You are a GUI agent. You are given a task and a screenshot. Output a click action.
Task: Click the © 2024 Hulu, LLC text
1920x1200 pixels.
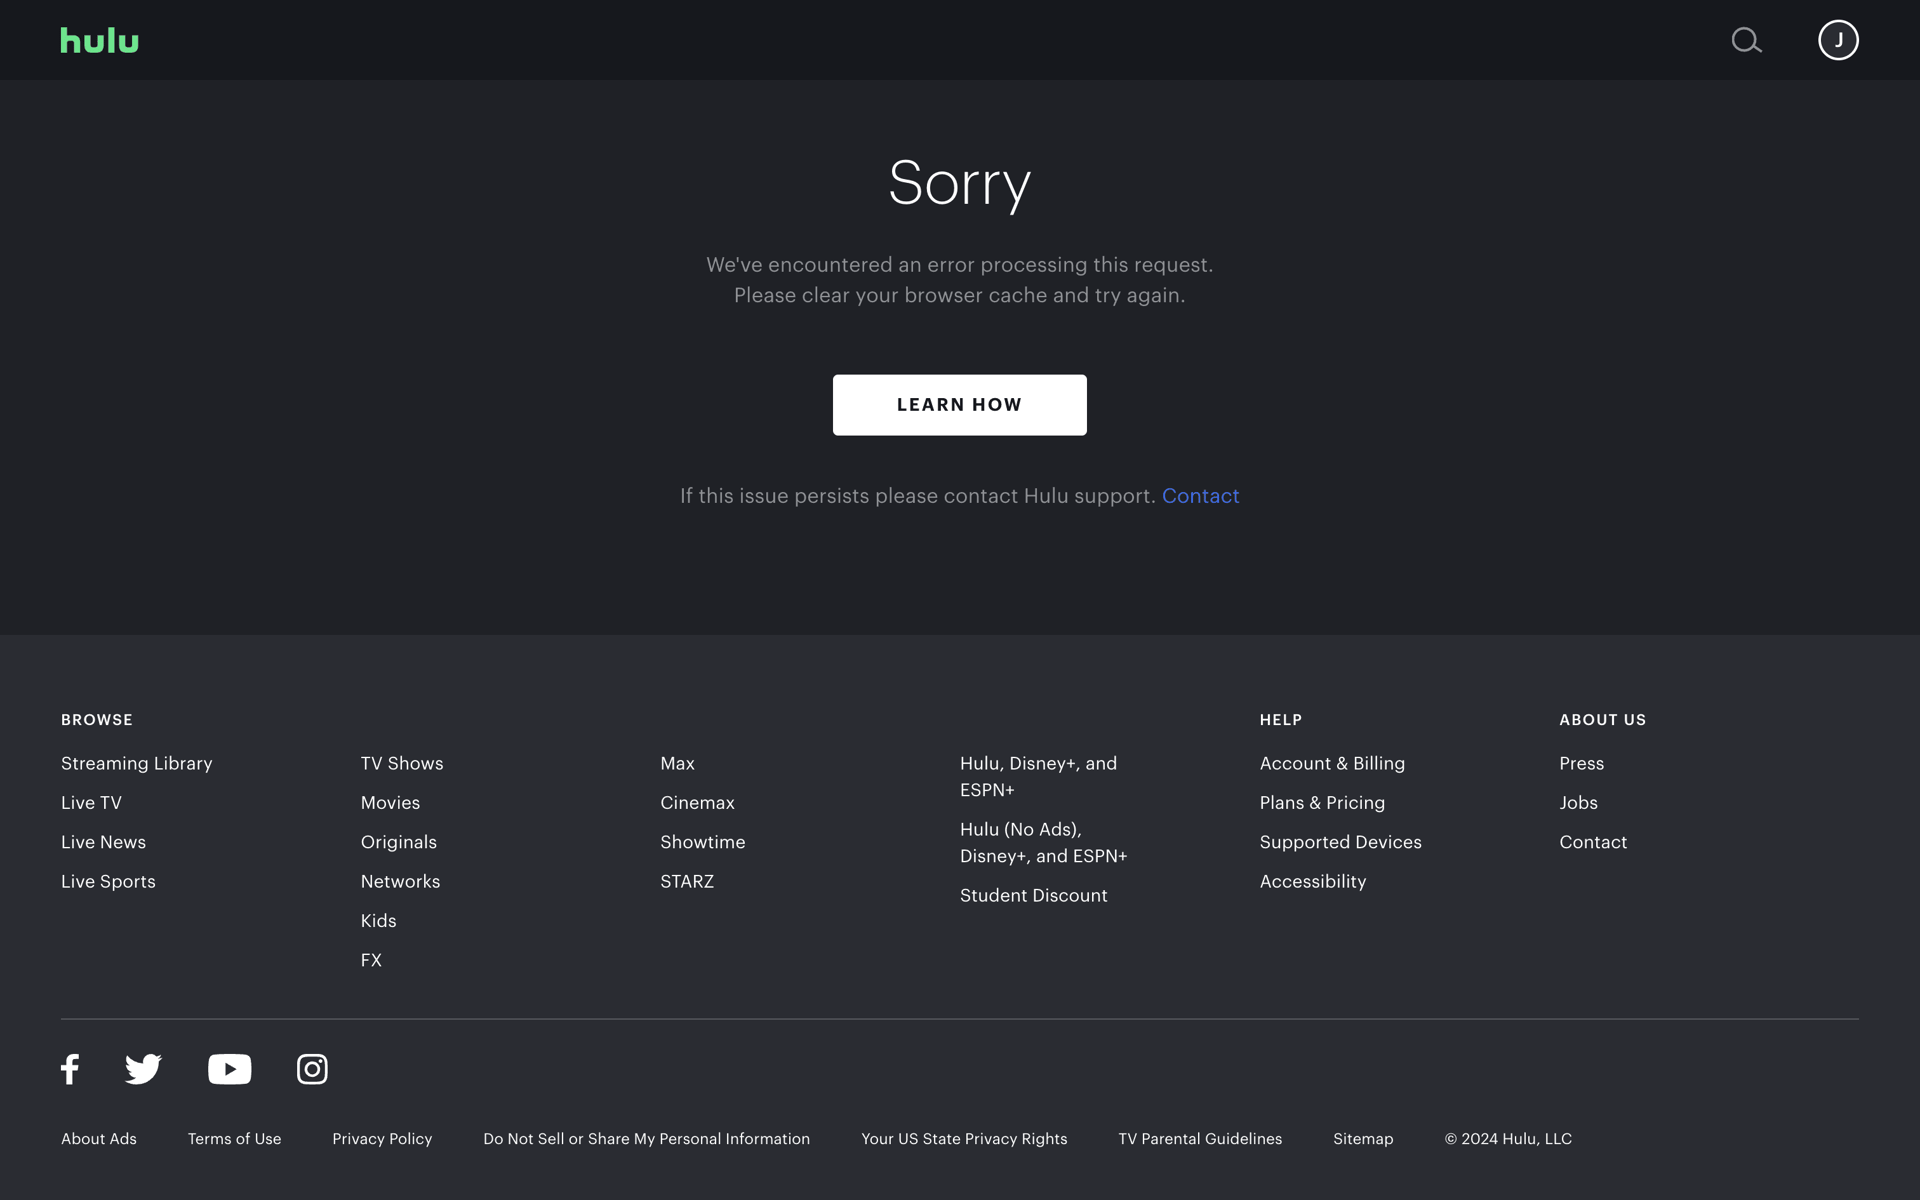point(1508,1139)
